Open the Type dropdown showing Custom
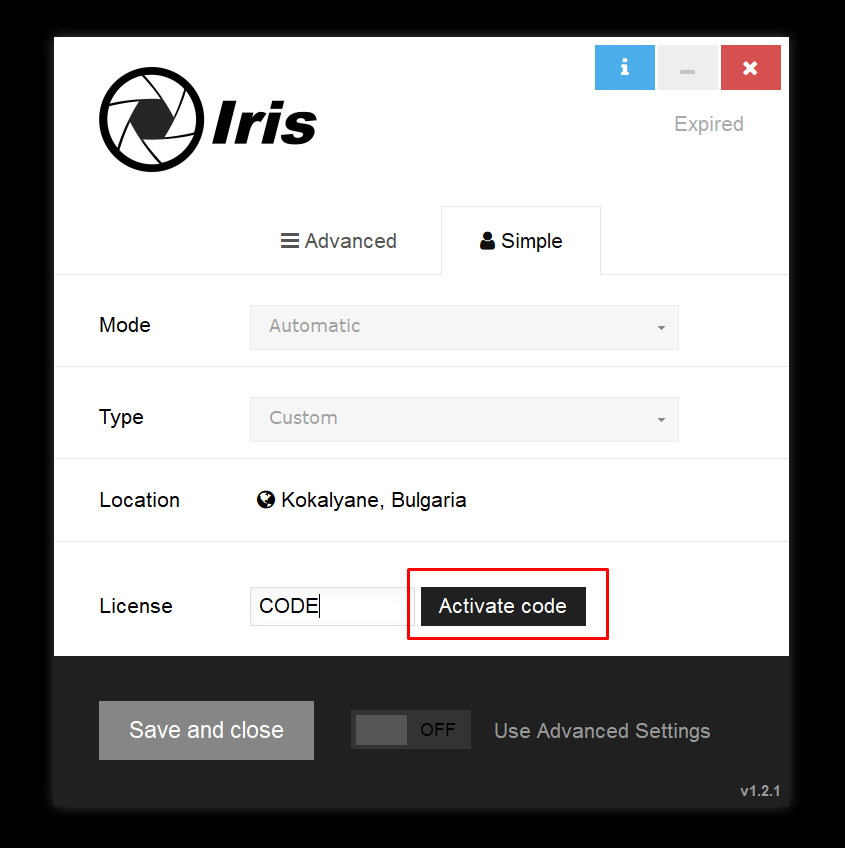 pyautogui.click(x=464, y=419)
